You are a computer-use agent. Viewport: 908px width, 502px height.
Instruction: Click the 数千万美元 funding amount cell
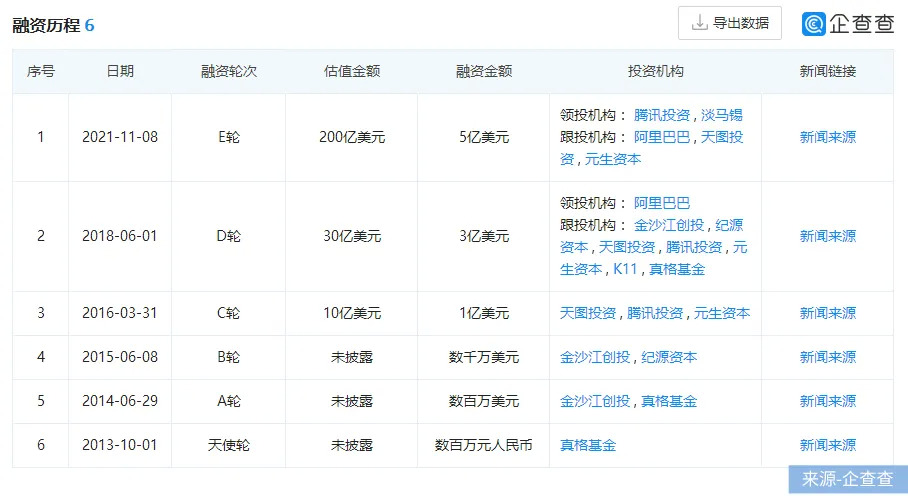pos(484,357)
